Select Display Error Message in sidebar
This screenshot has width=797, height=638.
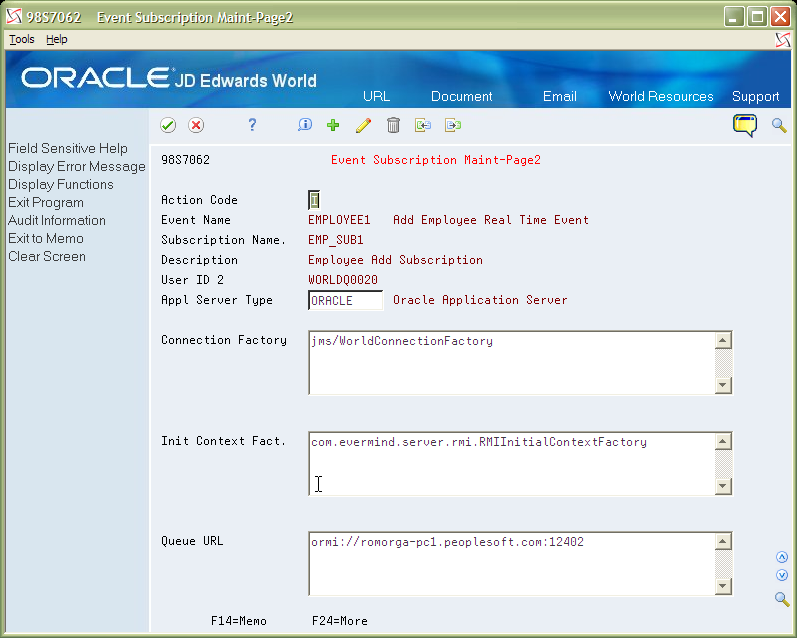click(x=77, y=167)
